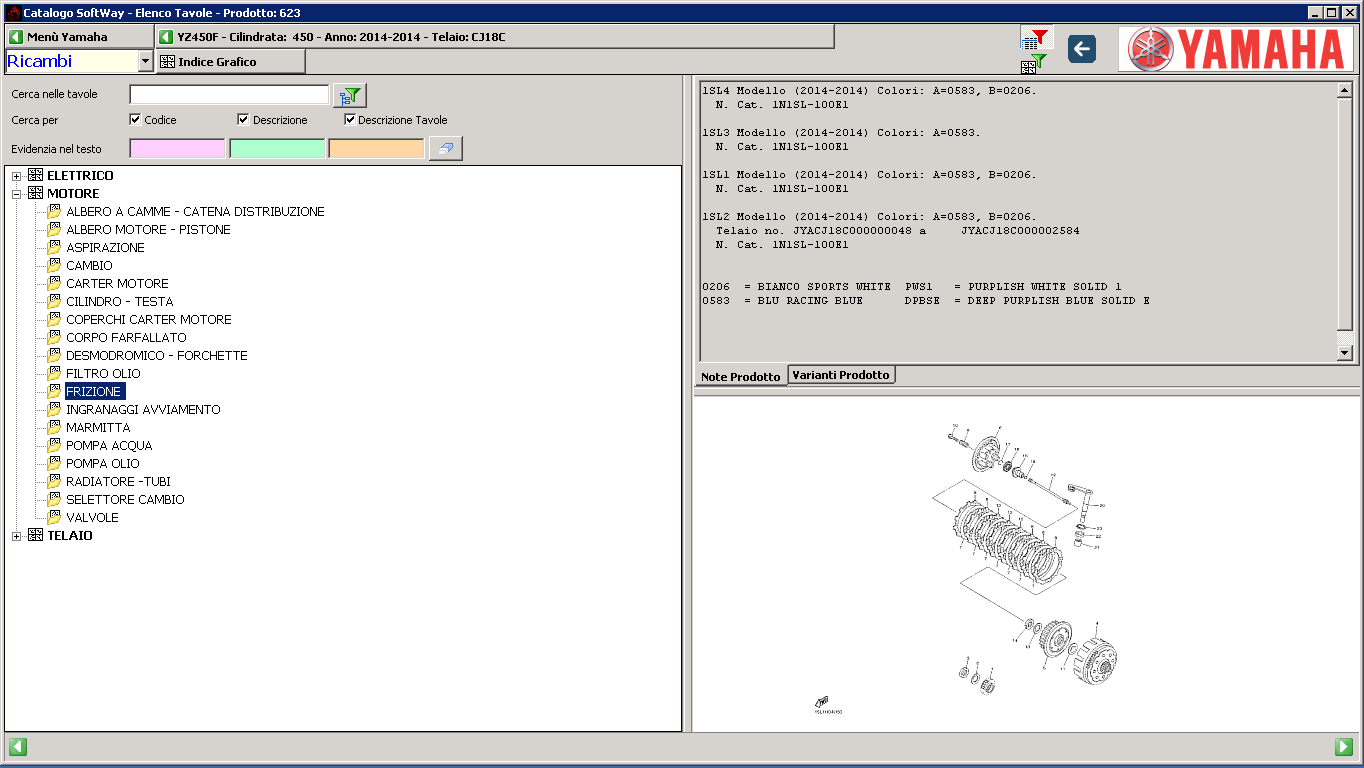Screen dimensions: 1364x768
Task: Click the TELAIO category label
Action: click(70, 535)
